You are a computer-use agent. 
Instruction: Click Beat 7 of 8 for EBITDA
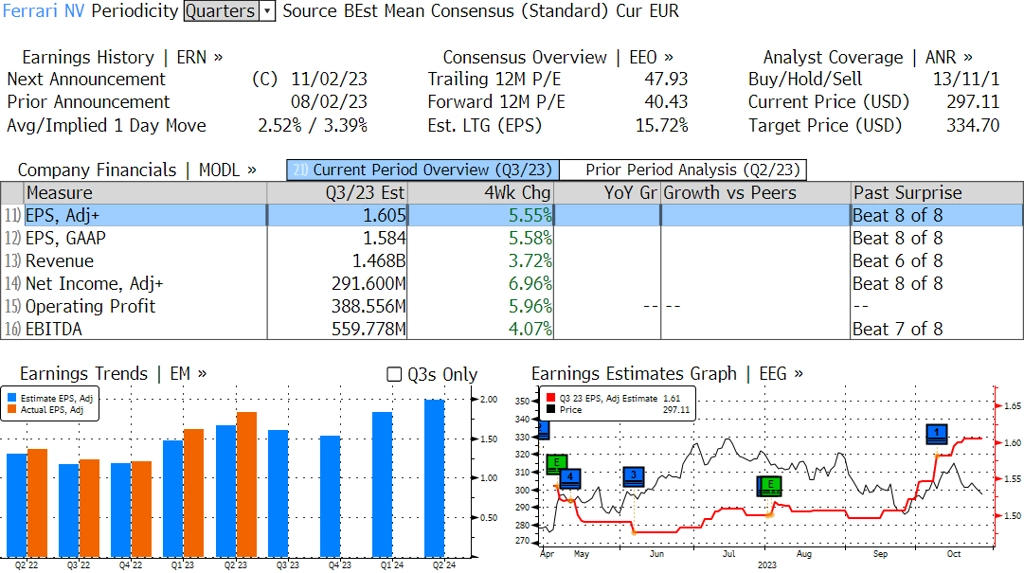click(898, 329)
